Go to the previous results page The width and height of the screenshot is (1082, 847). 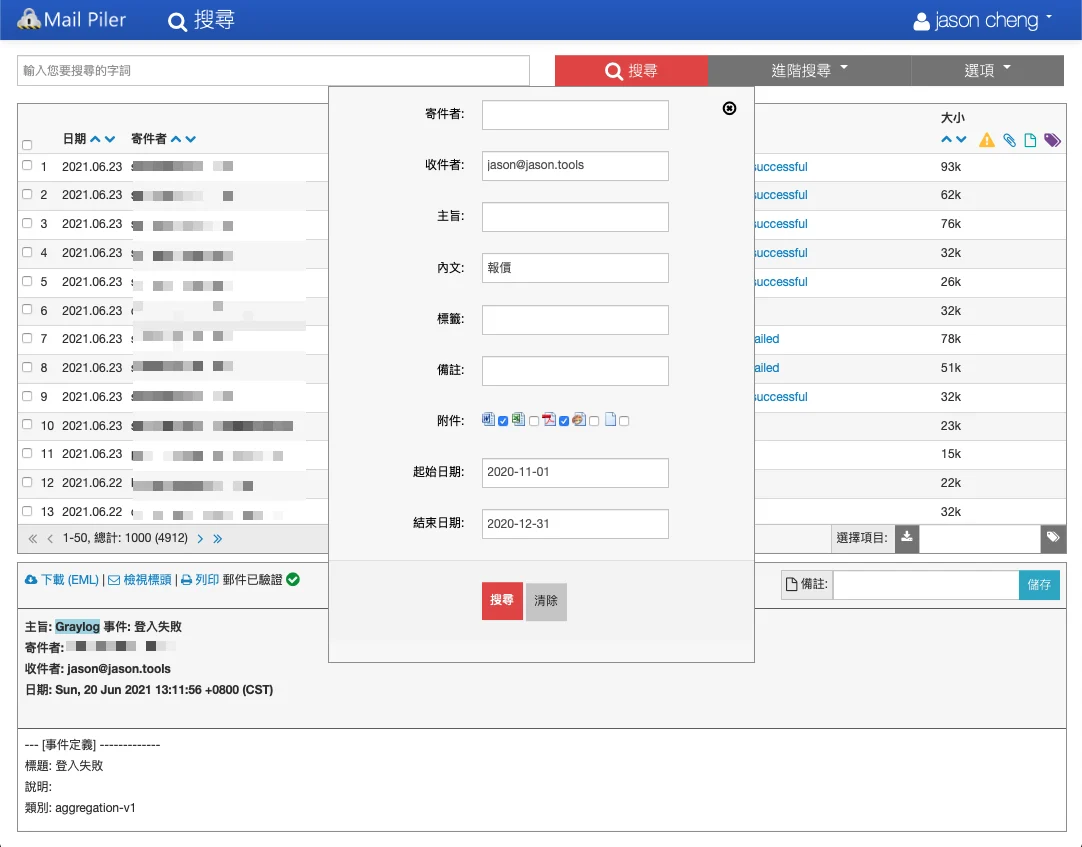point(50,538)
